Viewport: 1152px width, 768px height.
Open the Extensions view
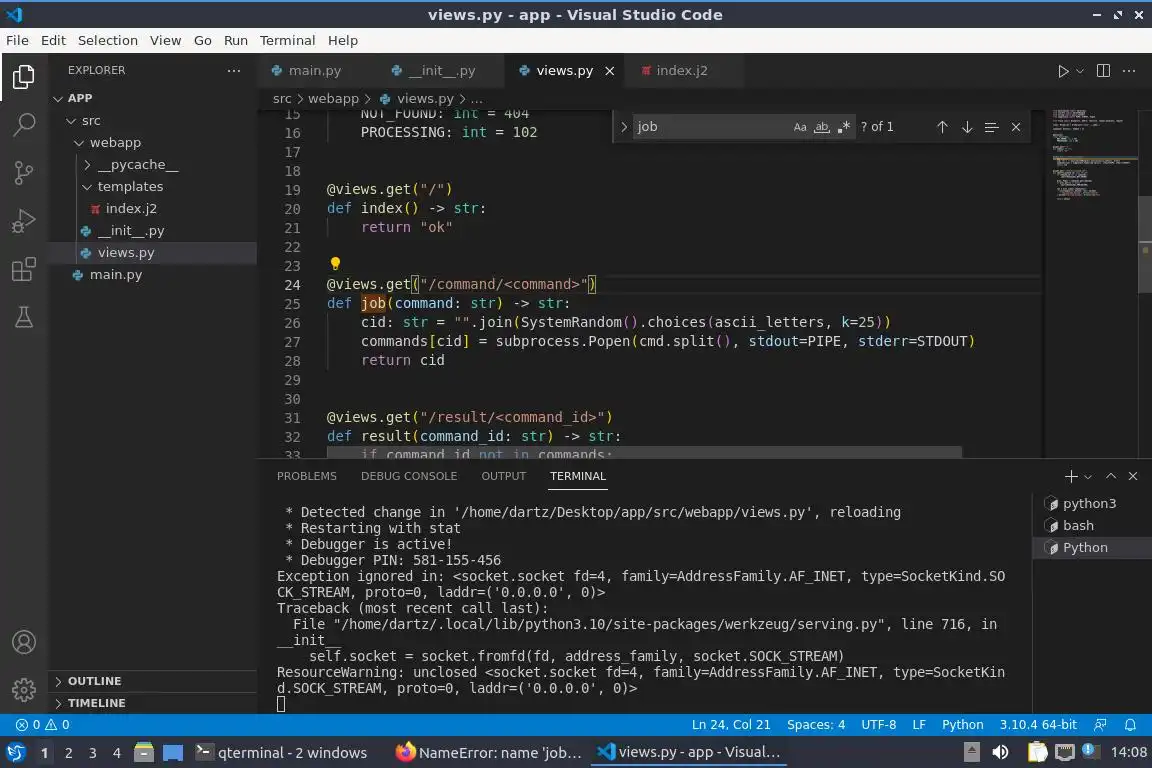pos(24,270)
